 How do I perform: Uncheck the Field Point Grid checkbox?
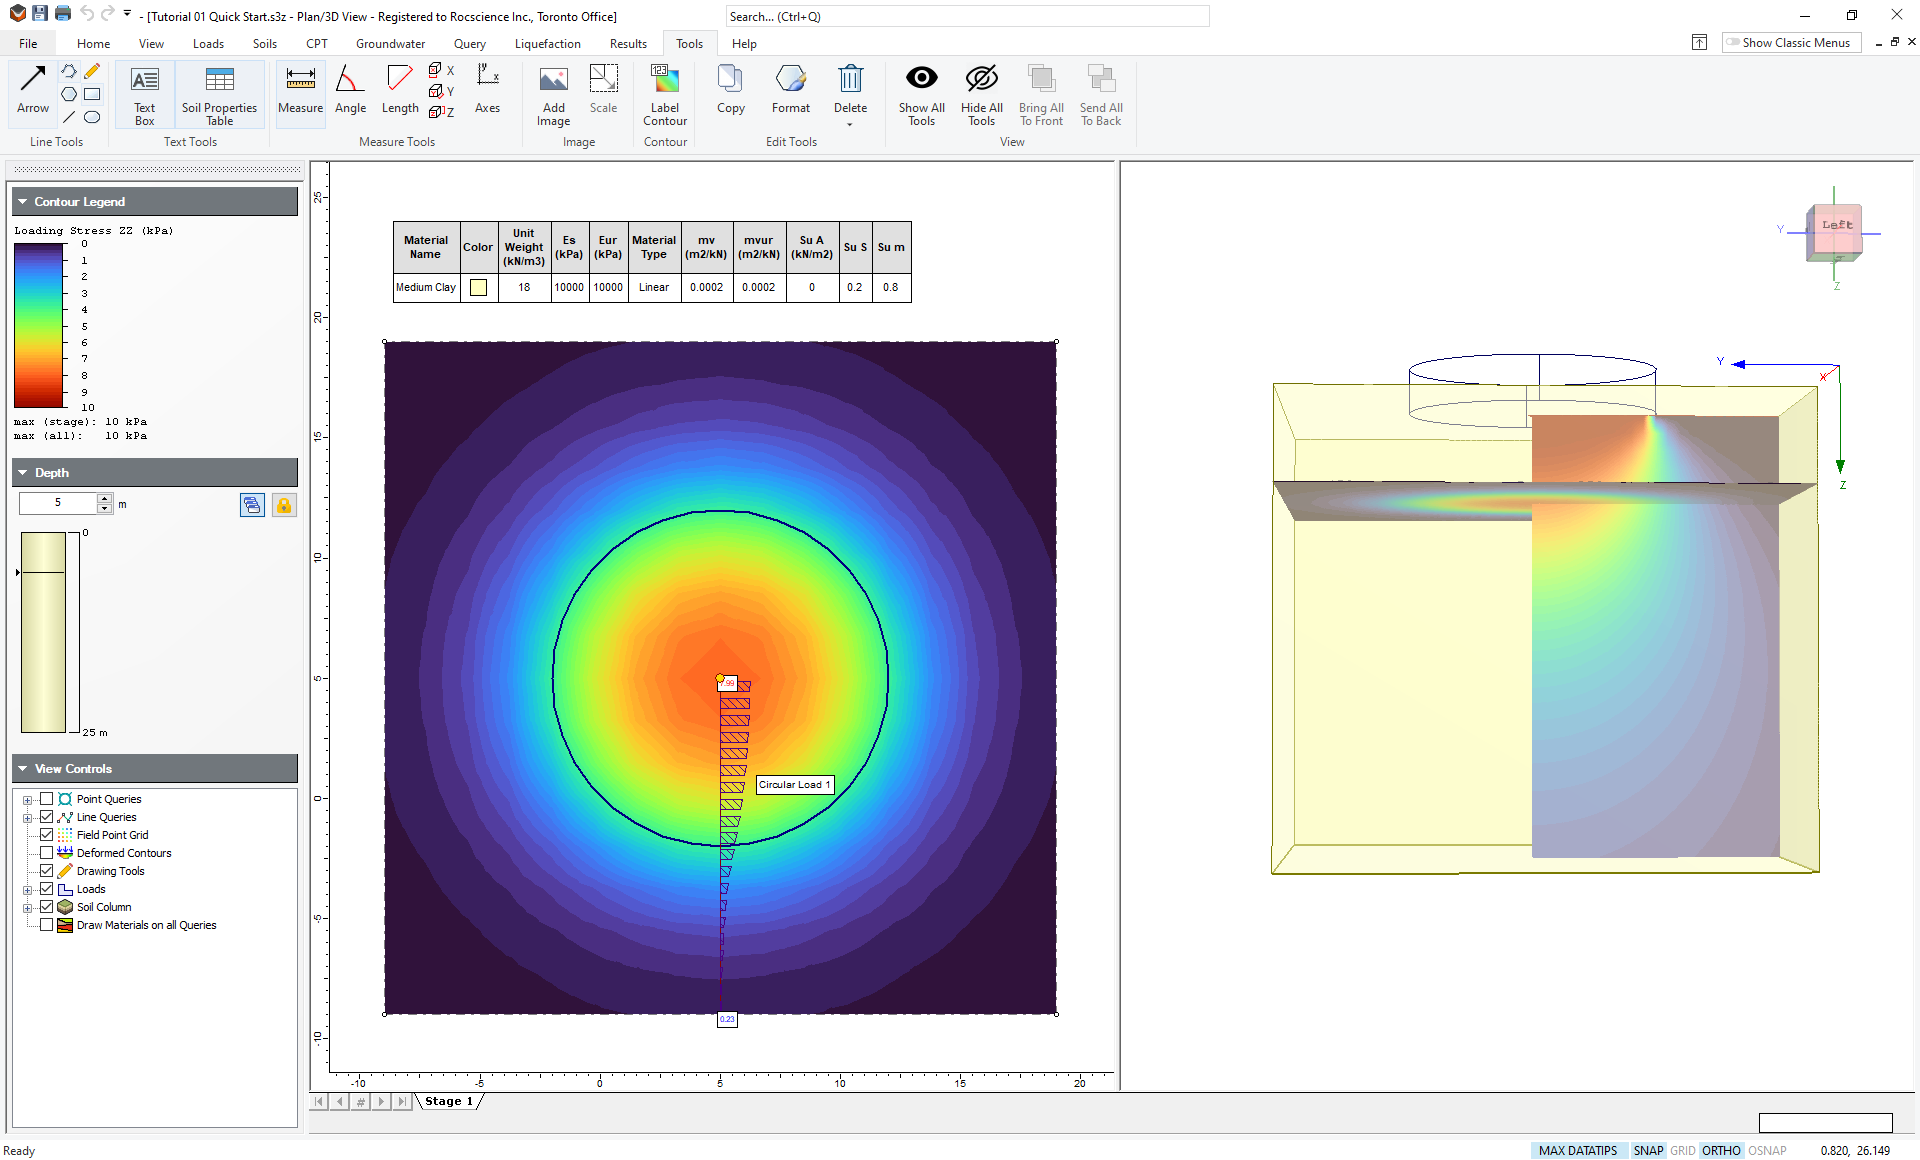(47, 835)
